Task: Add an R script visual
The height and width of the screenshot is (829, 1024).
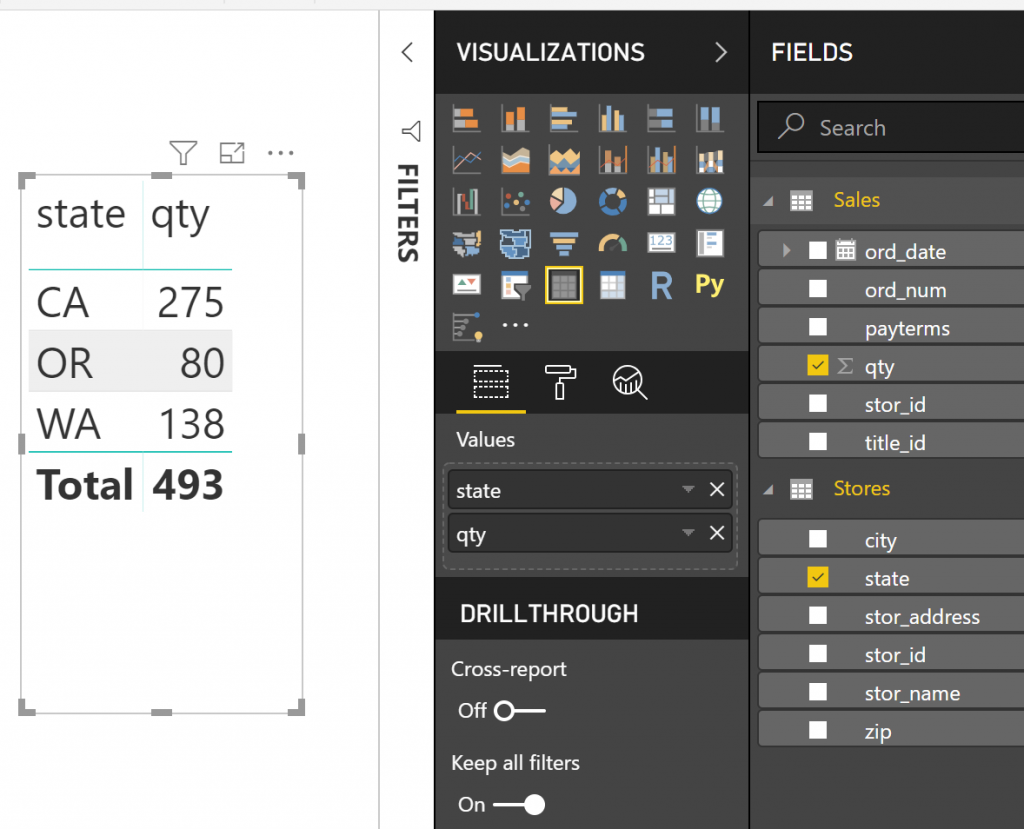Action: [x=661, y=286]
